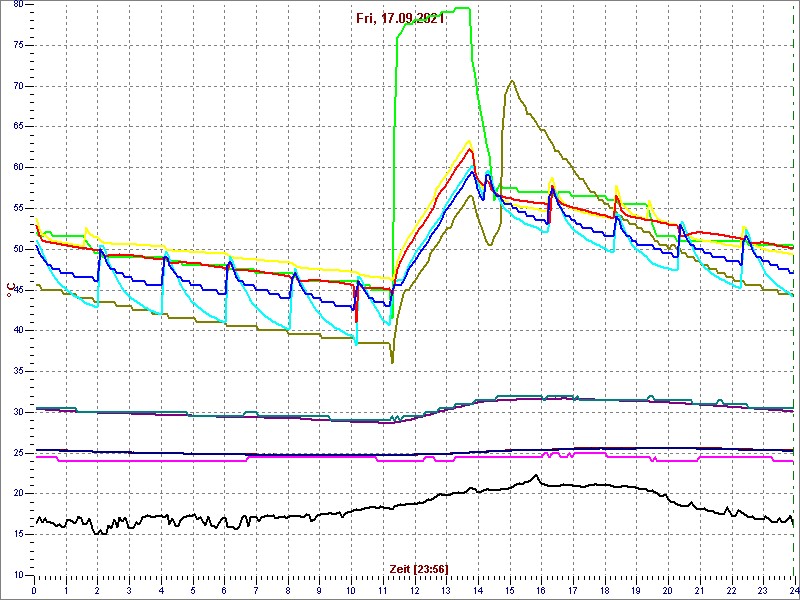Viewport: 800px width, 600px height.
Task: Click hour 3 on the time axis
Action: (130, 590)
